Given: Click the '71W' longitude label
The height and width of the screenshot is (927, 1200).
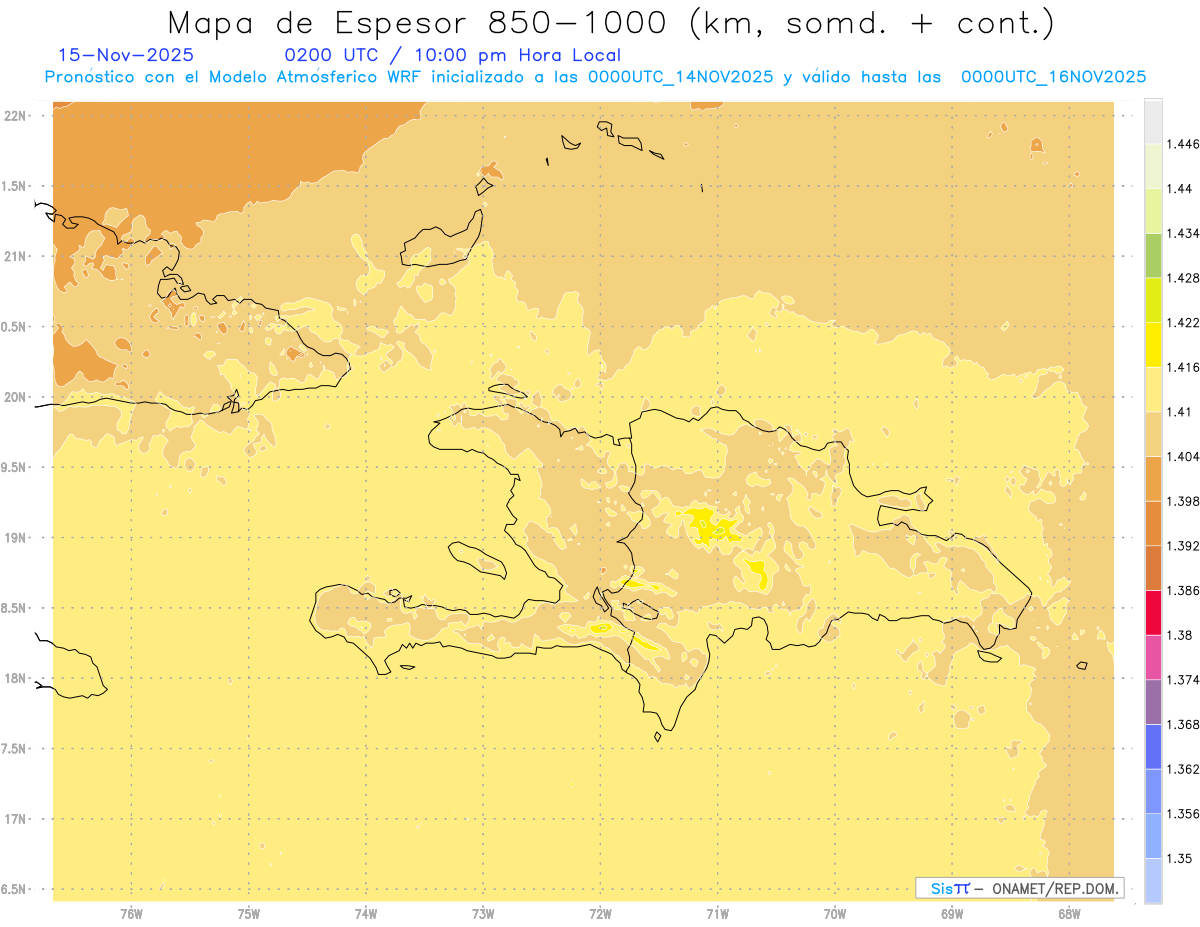Looking at the screenshot, I should [x=717, y=914].
